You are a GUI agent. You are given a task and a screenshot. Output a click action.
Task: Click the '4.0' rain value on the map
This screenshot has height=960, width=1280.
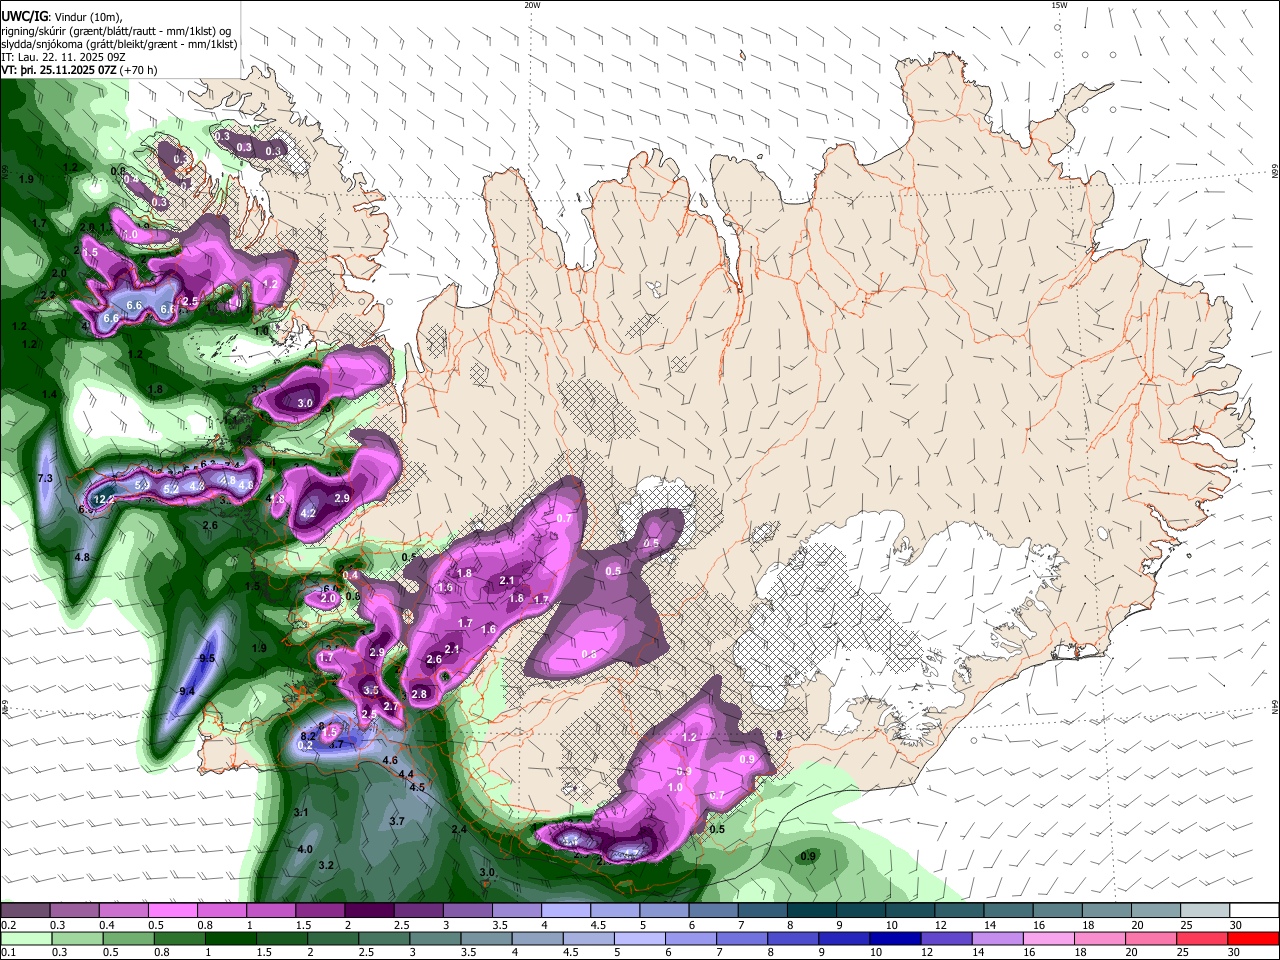tap(305, 849)
